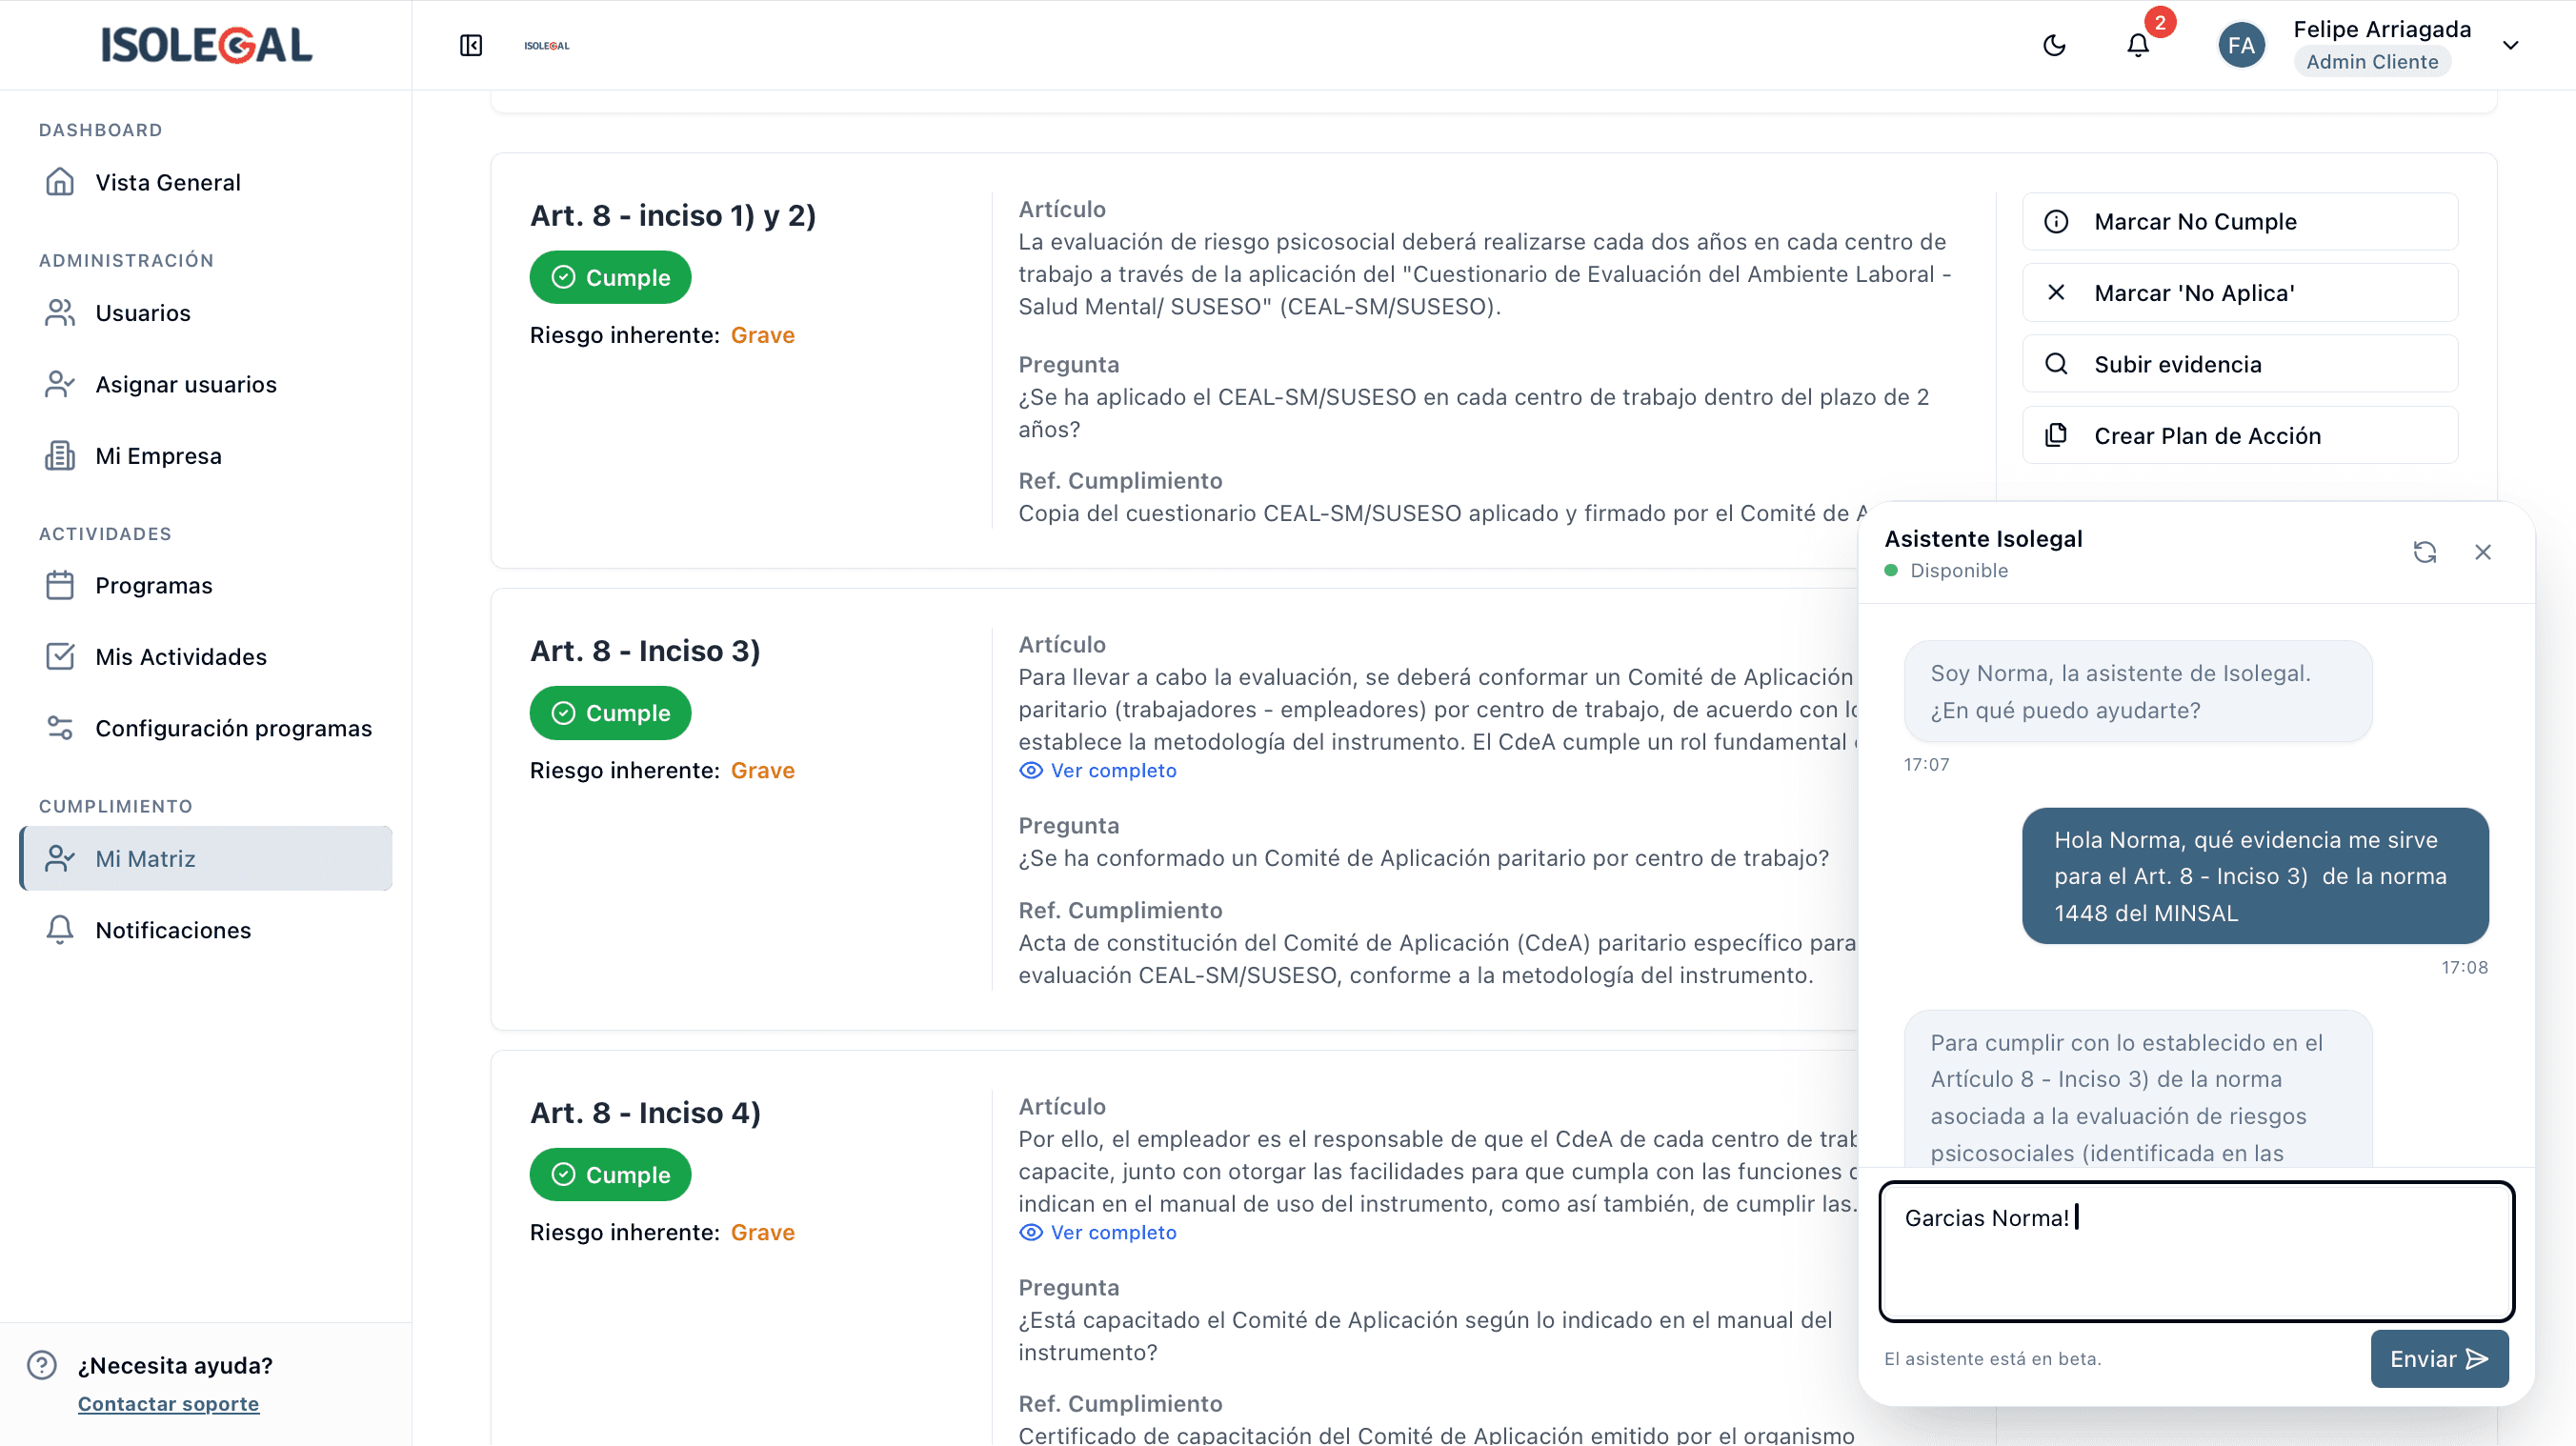This screenshot has height=1446, width=2576.
Task: Open Asignar usuarios
Action: click(206, 384)
